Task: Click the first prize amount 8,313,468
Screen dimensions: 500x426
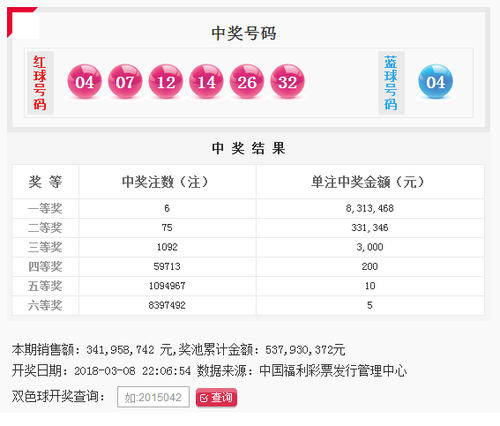Action: (370, 208)
